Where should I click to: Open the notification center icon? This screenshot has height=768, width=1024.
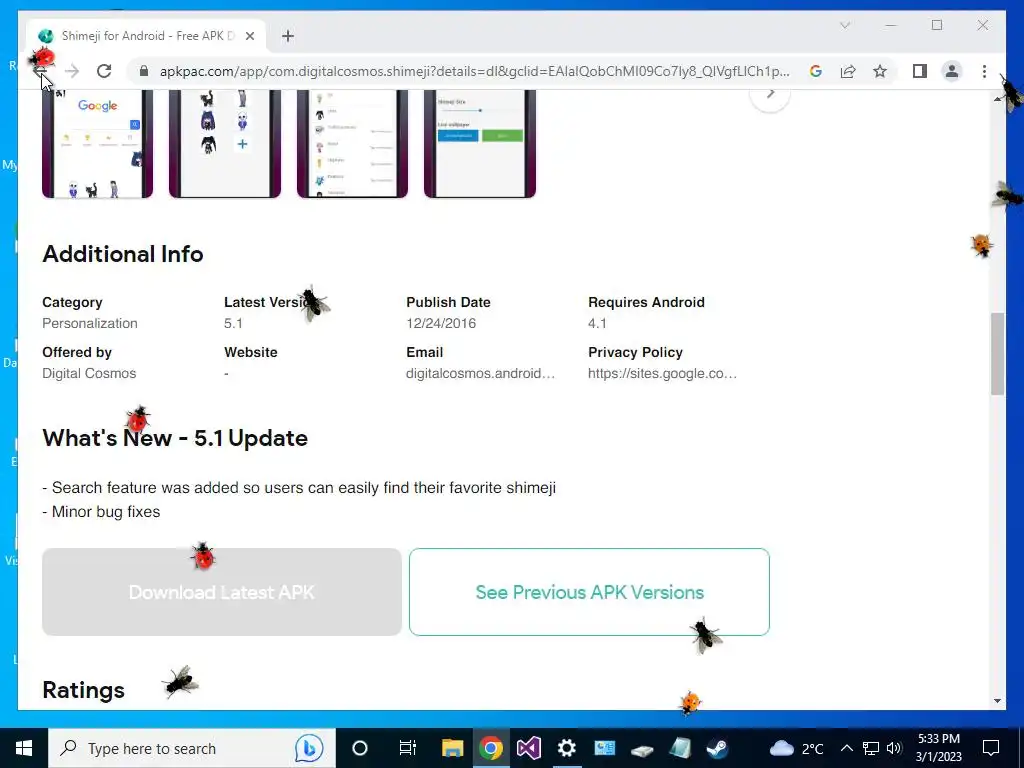click(991, 748)
